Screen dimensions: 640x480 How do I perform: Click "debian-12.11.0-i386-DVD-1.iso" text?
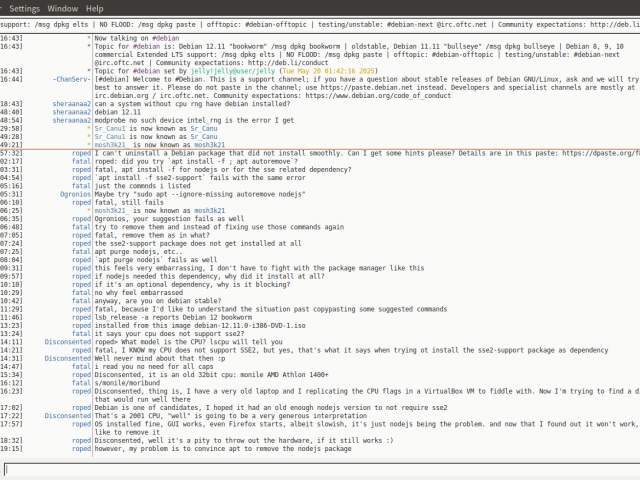click(248, 326)
